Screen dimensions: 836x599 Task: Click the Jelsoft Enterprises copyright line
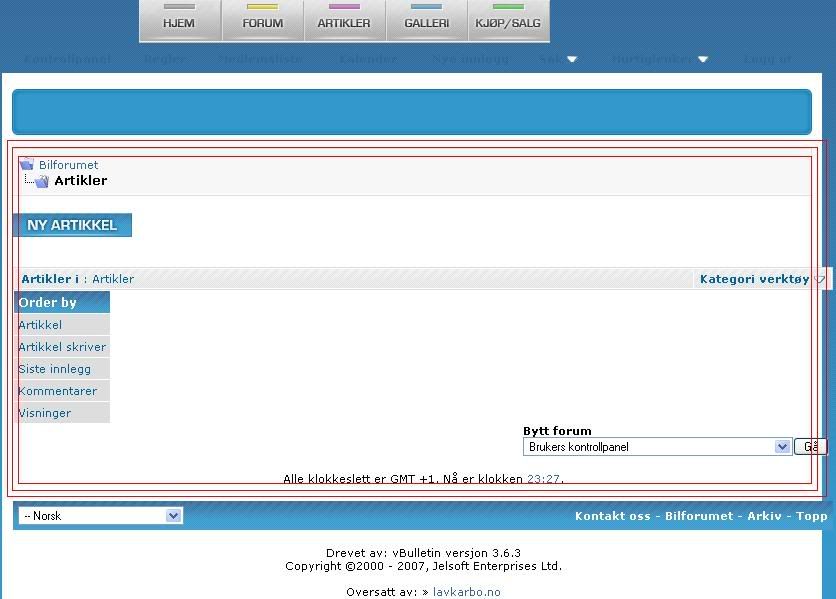tap(424, 566)
